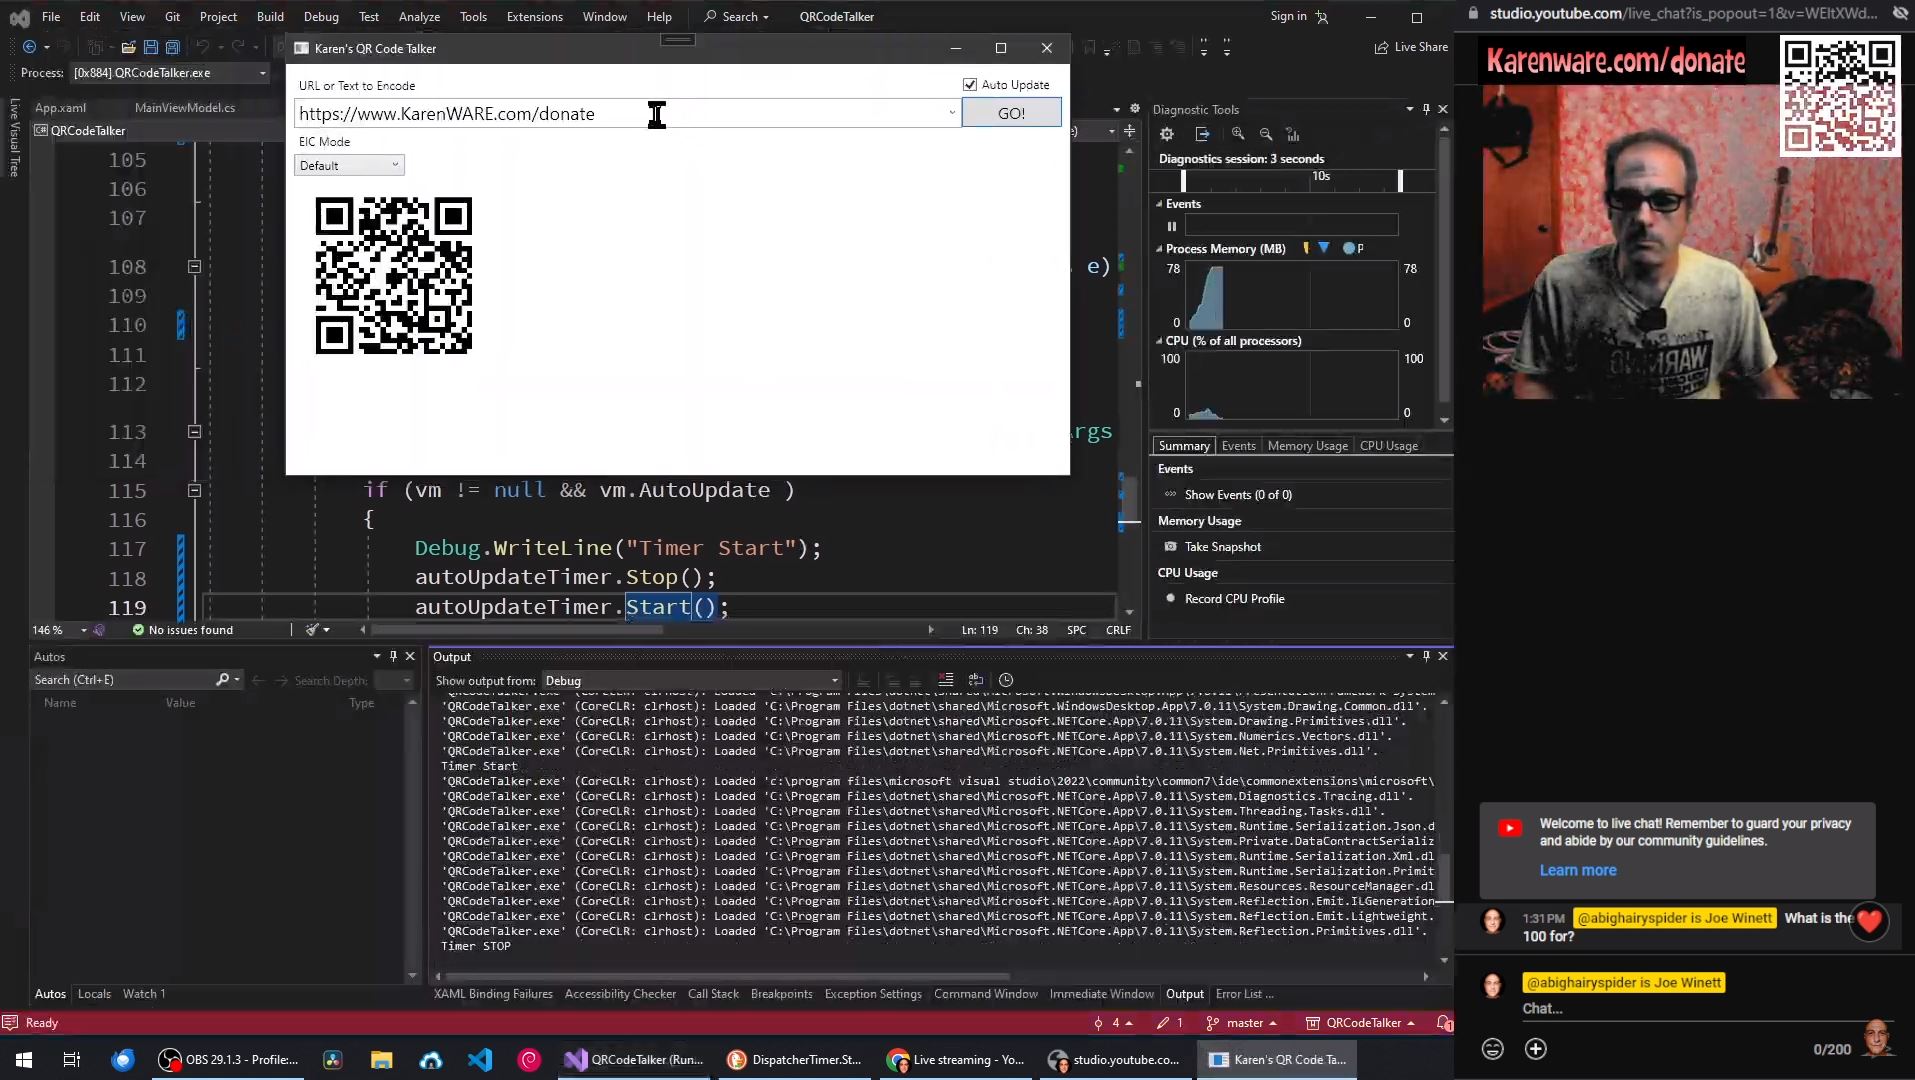Start recording a CPU profile
1915x1080 pixels.
pyautogui.click(x=1170, y=598)
